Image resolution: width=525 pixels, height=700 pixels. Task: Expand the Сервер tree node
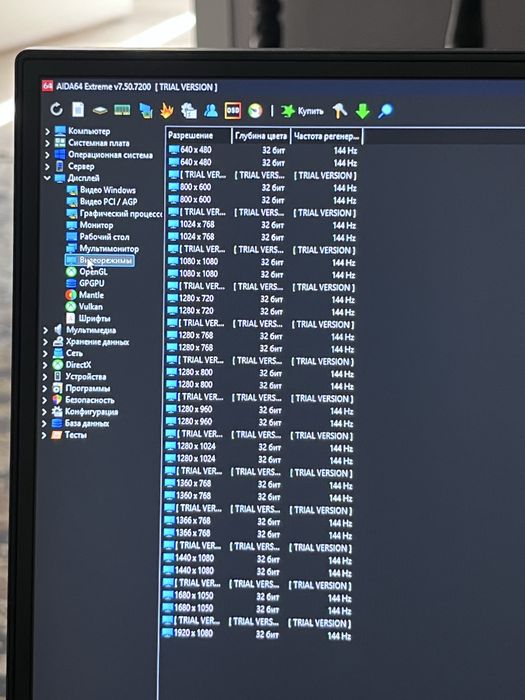[x=47, y=167]
